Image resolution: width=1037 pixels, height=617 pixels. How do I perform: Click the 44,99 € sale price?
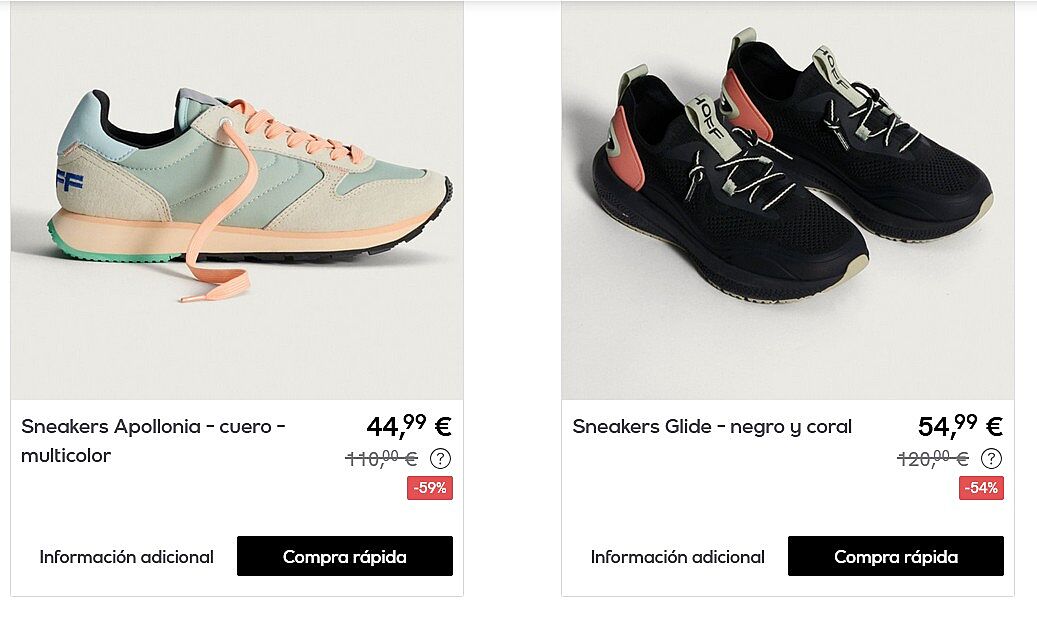(409, 426)
